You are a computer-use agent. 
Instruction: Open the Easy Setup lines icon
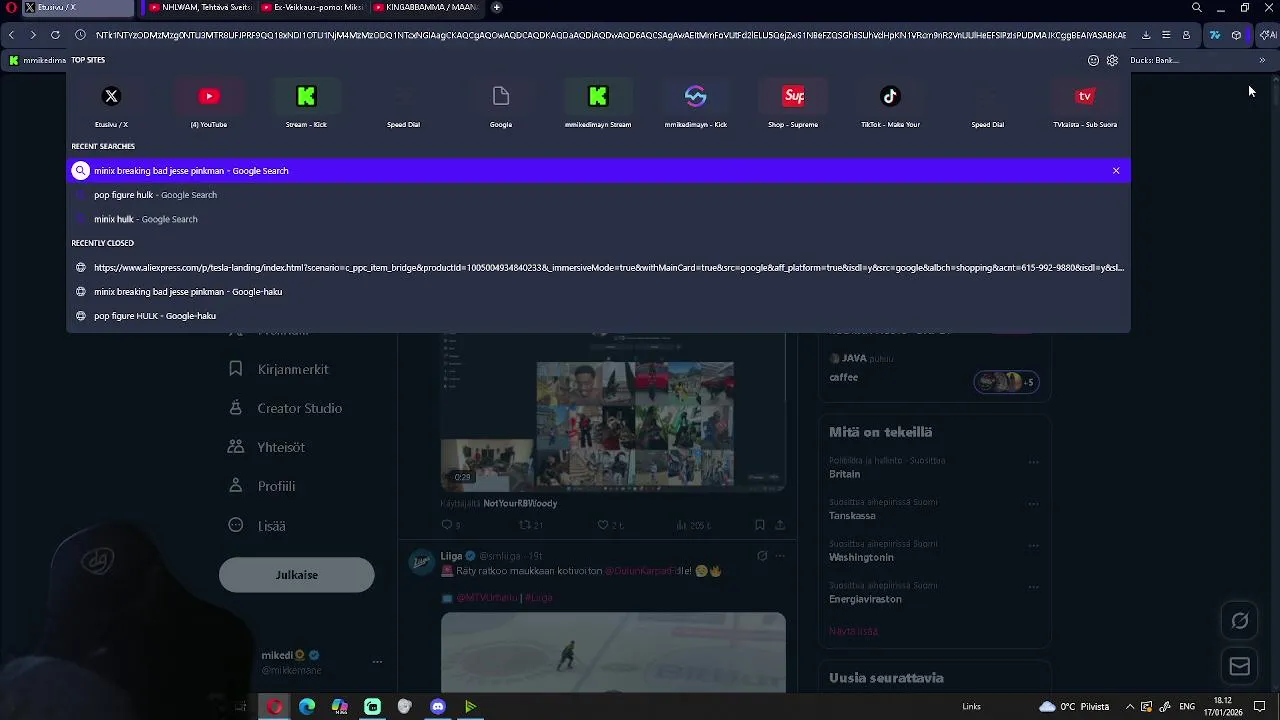[1166, 35]
